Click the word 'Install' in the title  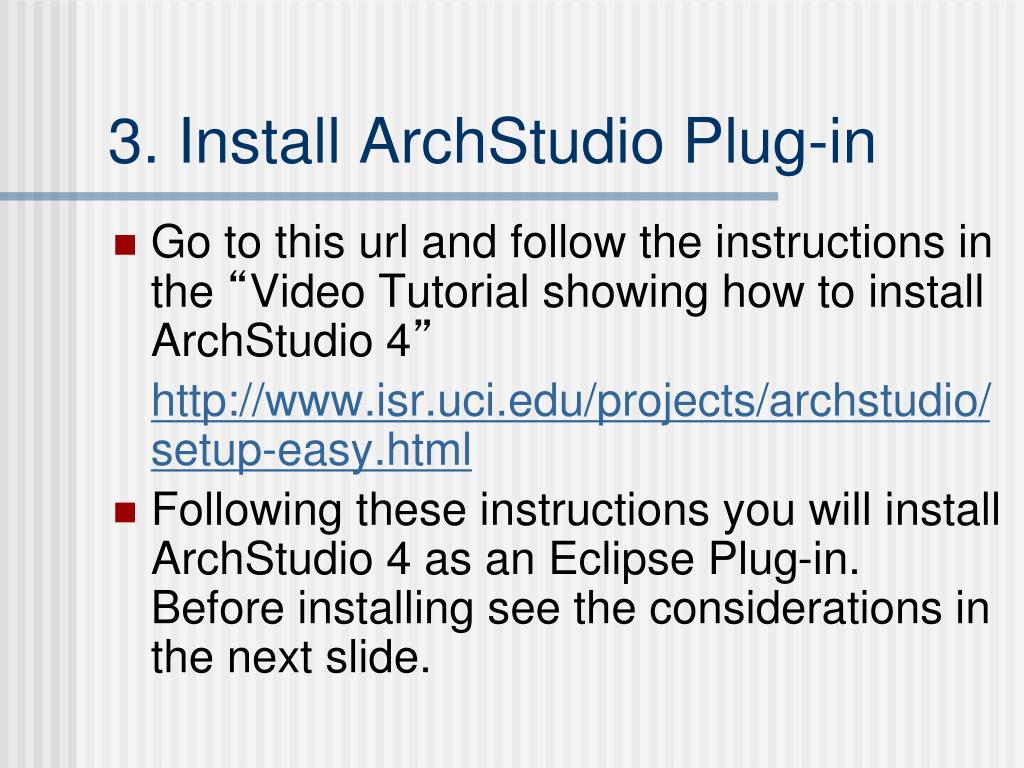(259, 141)
